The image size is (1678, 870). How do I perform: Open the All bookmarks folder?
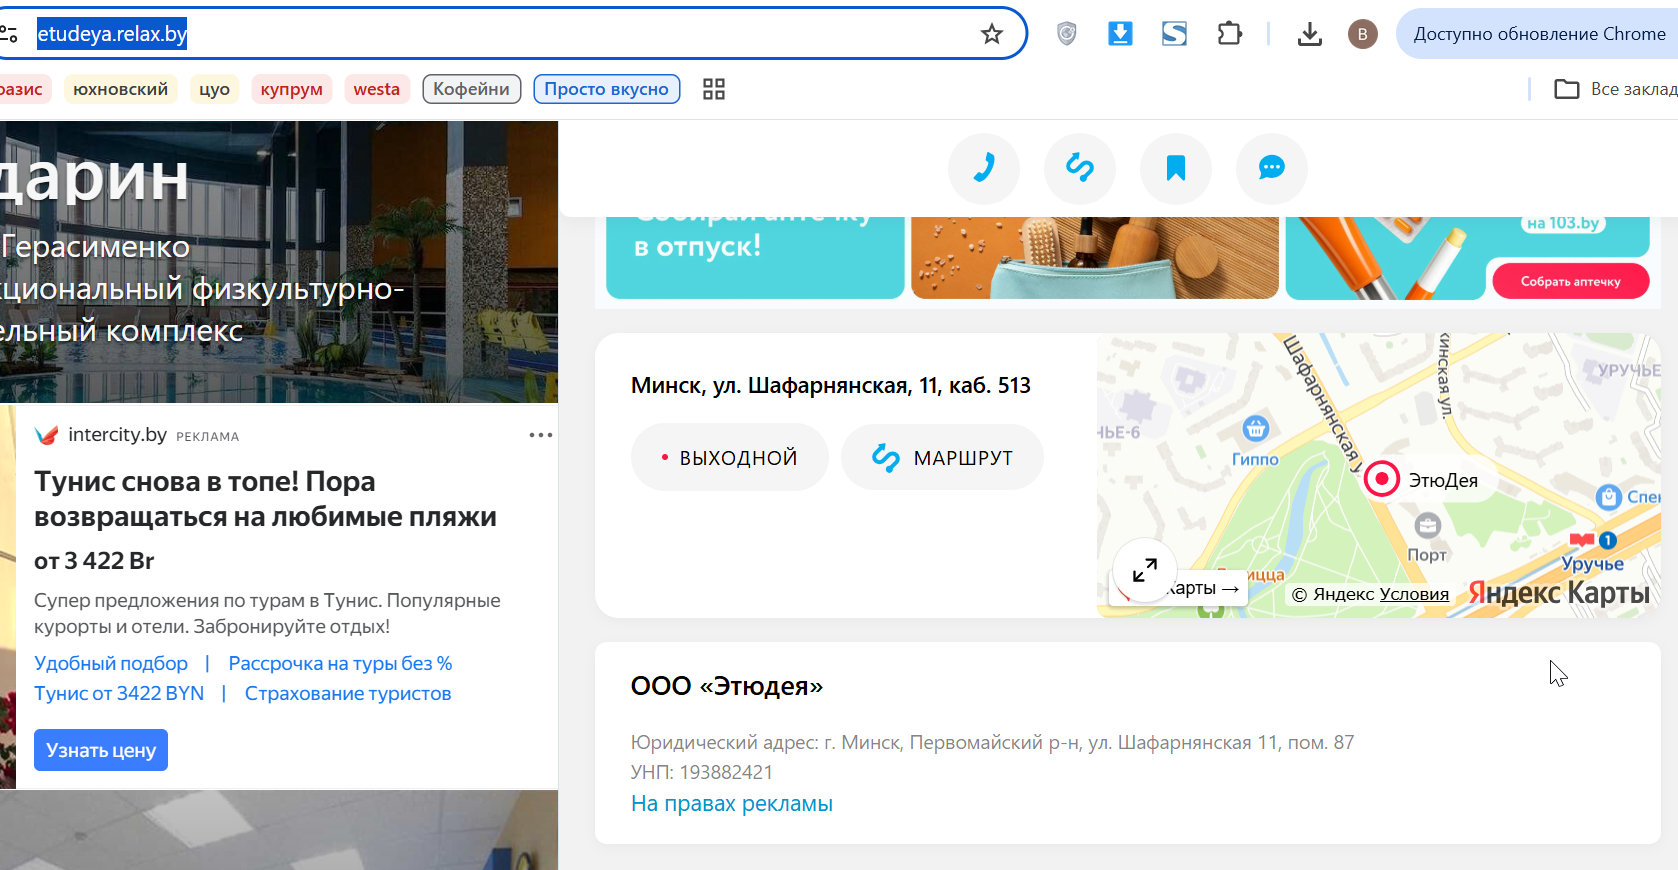[1616, 89]
